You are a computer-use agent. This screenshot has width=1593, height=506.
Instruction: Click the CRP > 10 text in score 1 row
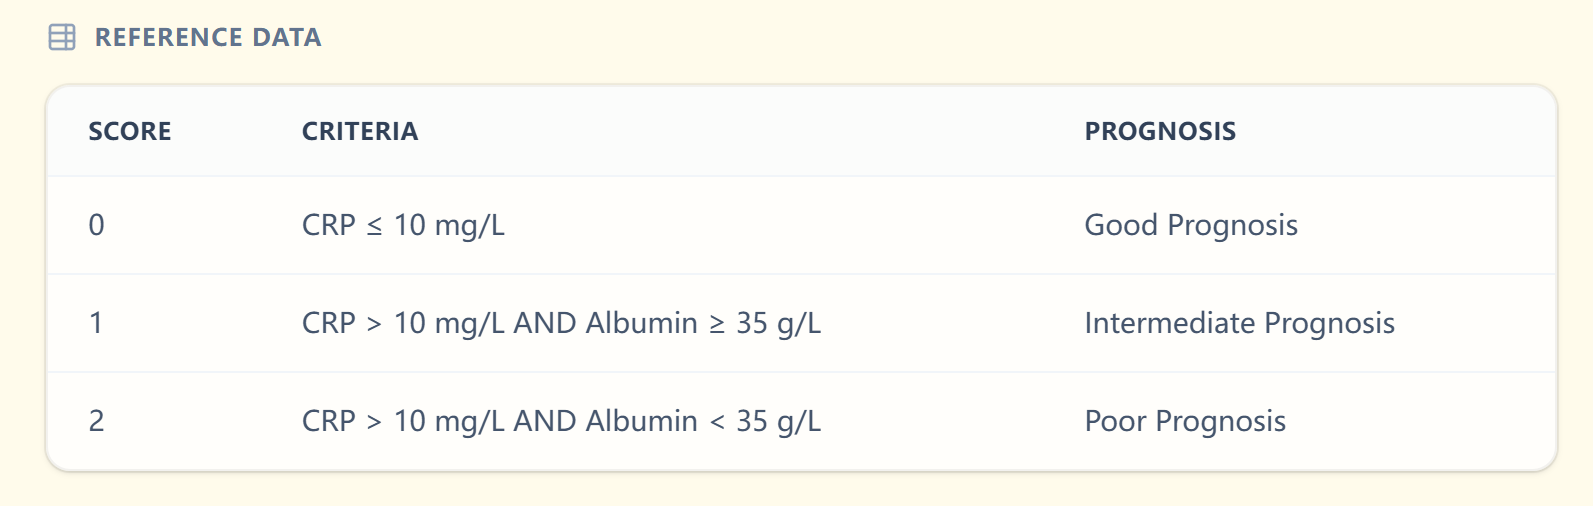click(x=364, y=323)
